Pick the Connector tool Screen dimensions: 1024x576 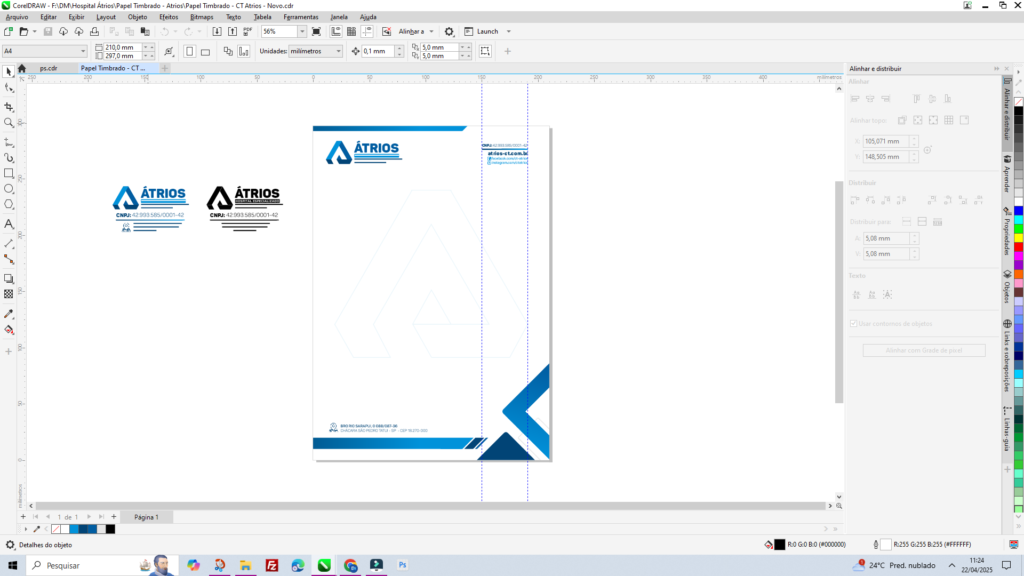point(8,259)
